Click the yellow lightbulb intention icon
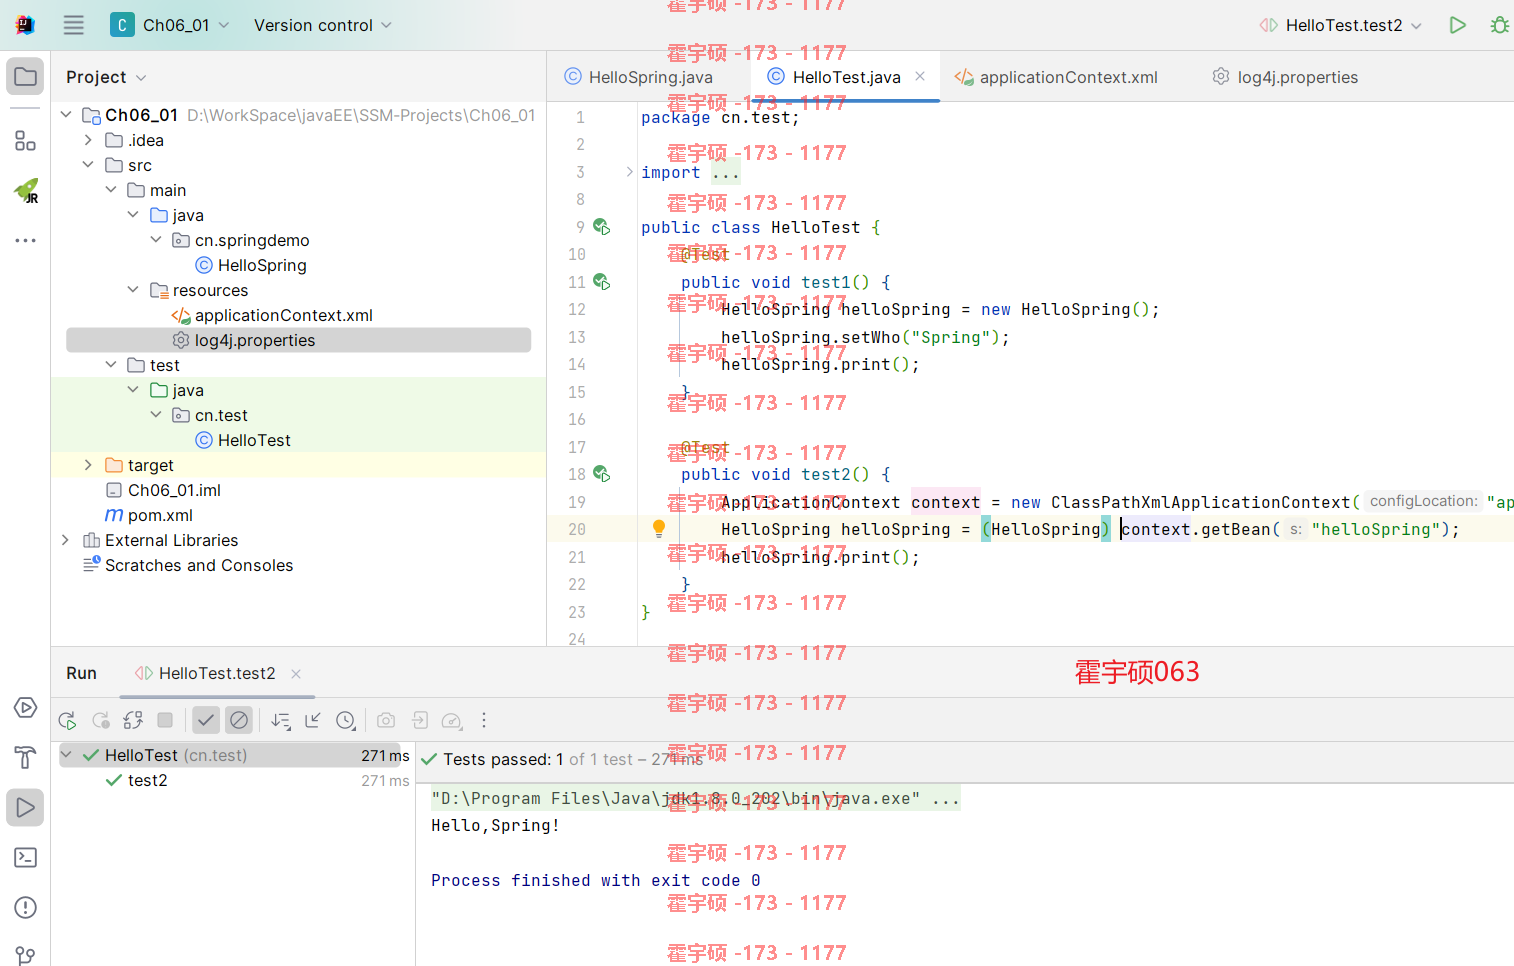Screen dimensions: 1514x966 (659, 529)
